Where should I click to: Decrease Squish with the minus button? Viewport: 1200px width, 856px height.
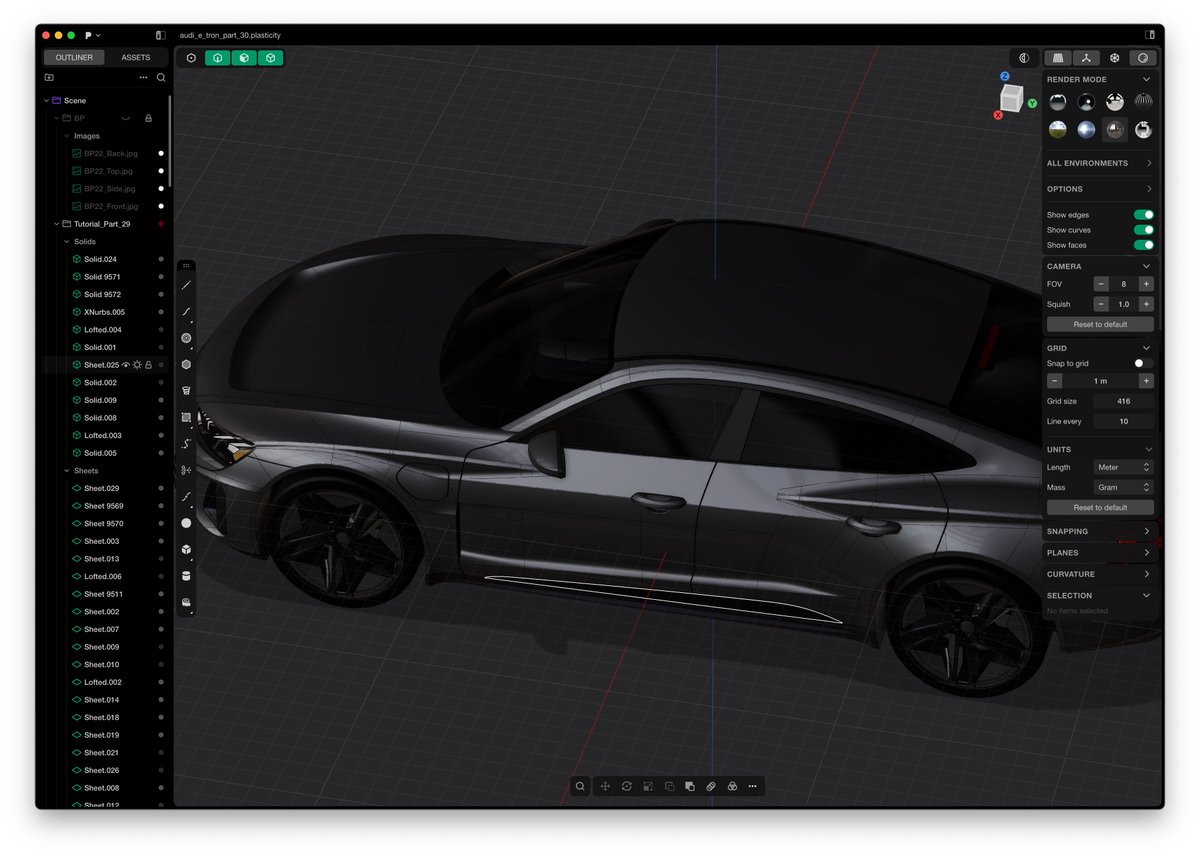(1101, 304)
